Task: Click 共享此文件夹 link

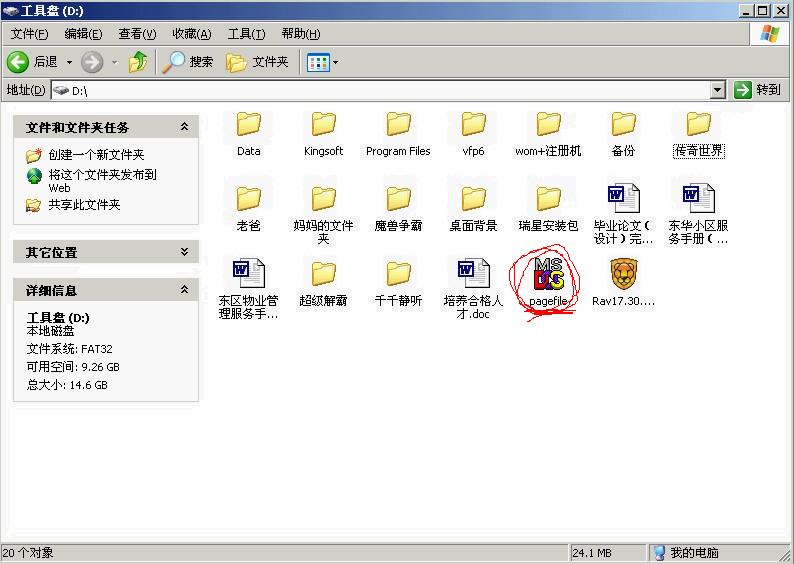Action: 84,205
